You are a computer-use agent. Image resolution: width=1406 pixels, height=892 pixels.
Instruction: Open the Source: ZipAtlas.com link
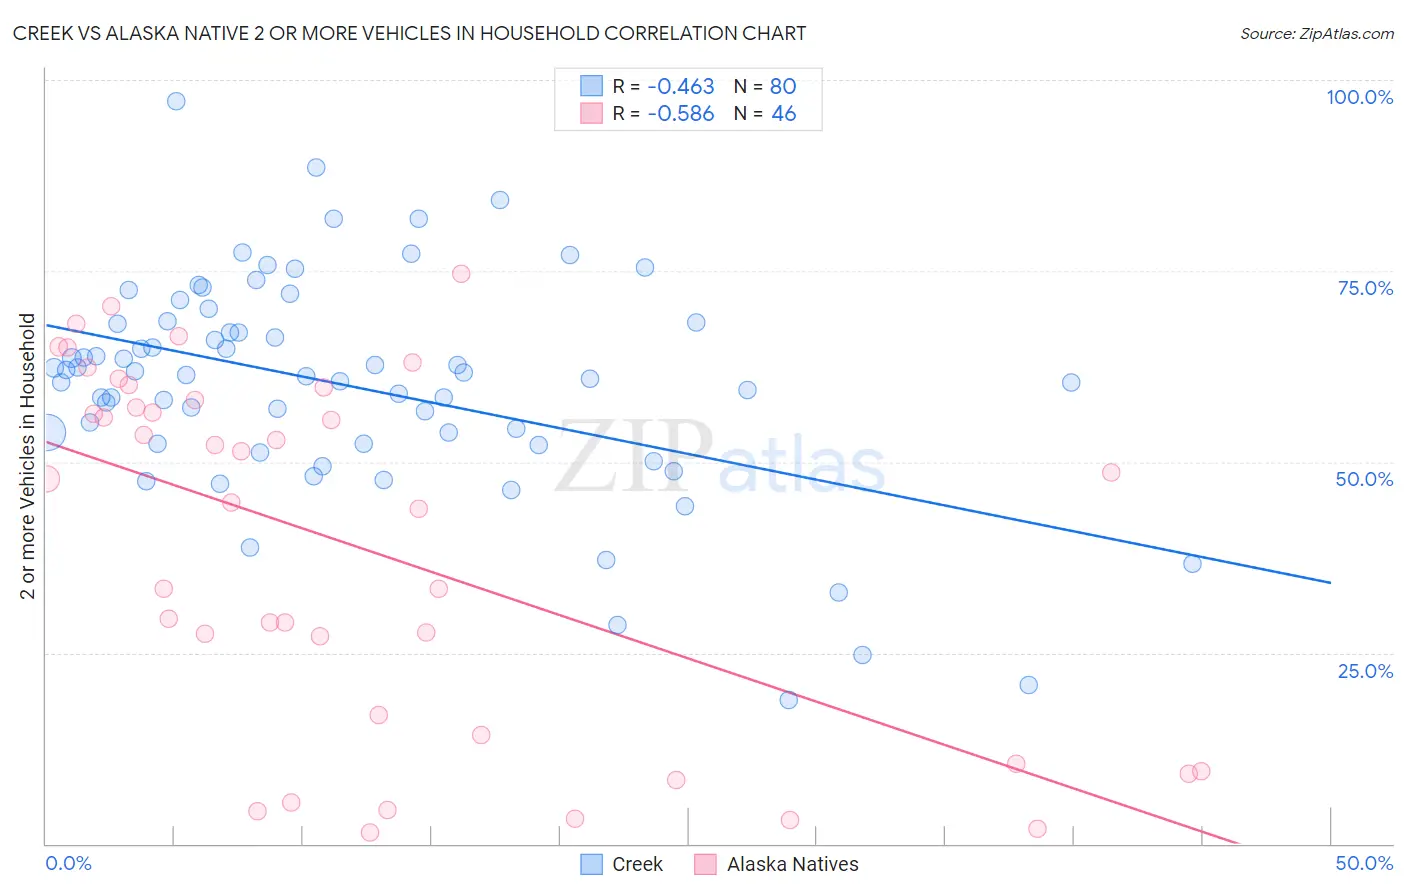click(x=1317, y=33)
